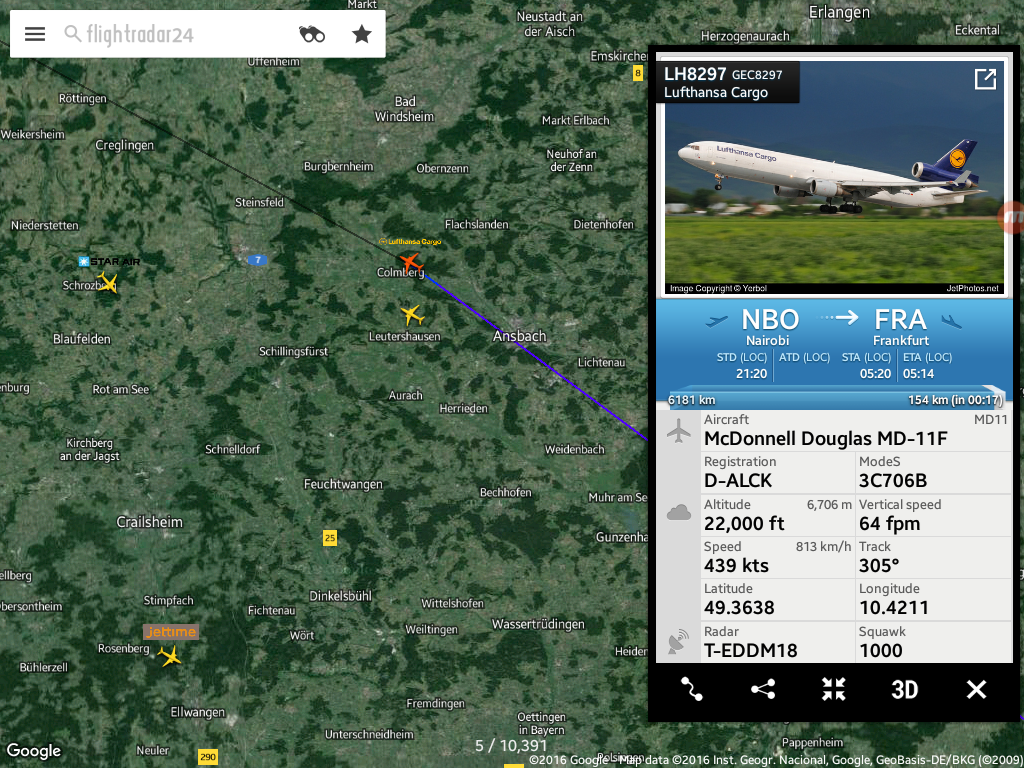Open bookmarks star icon

coord(362,34)
